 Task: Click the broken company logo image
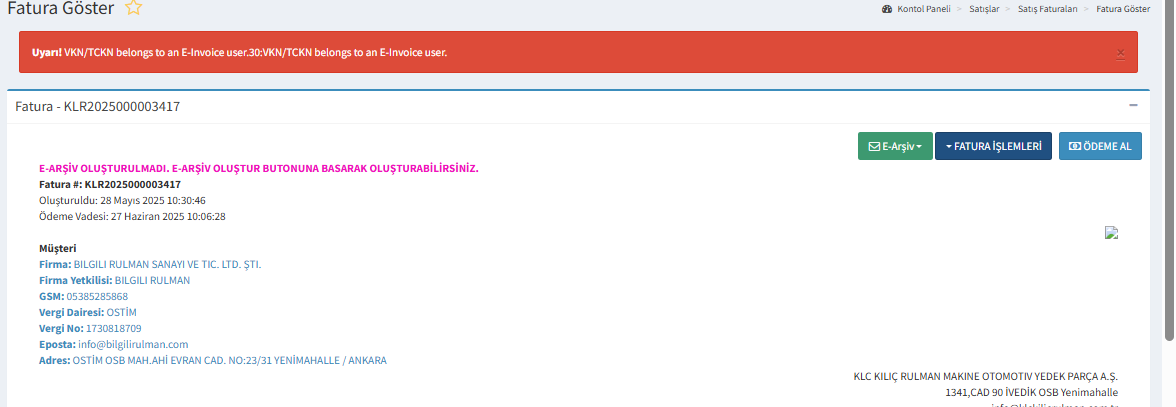1110,232
